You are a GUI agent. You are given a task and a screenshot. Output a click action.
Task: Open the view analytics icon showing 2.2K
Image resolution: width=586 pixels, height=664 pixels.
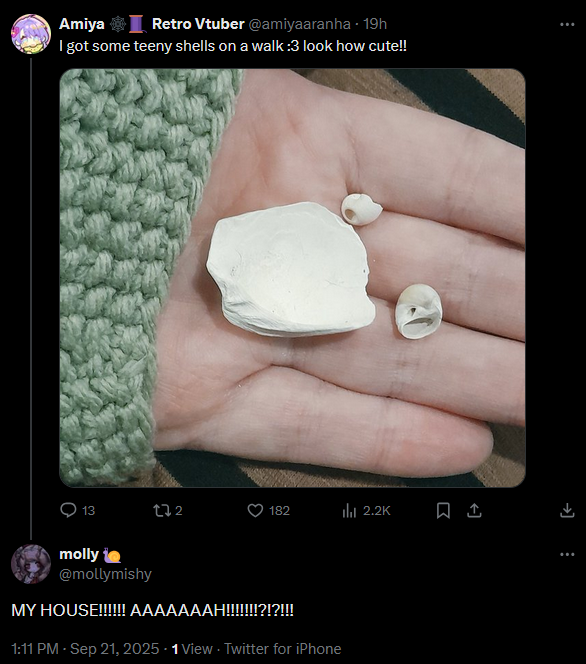coord(349,510)
